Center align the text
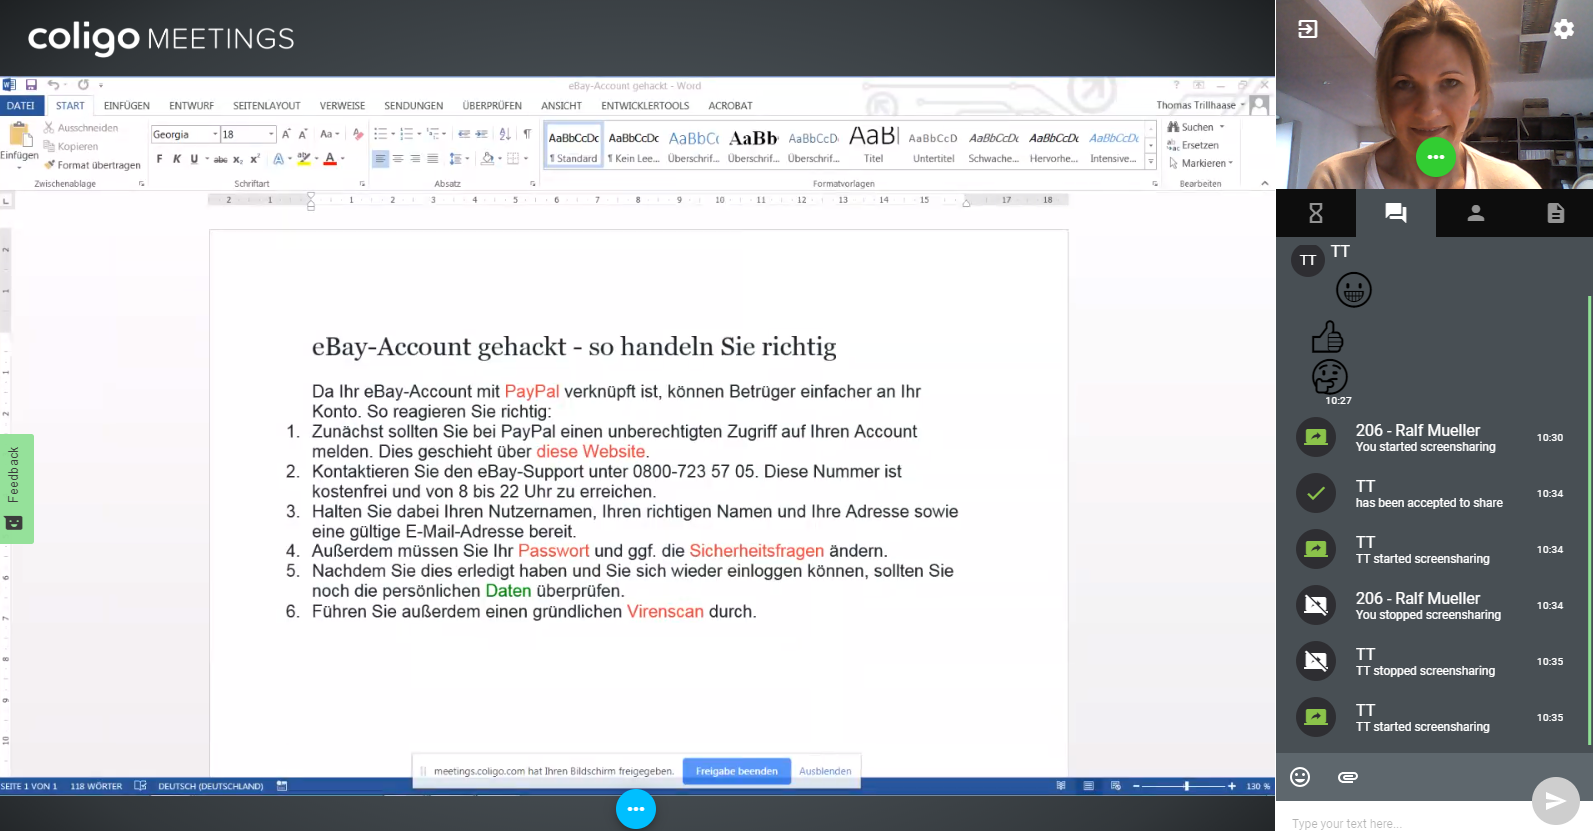Screen dimensions: 1593x831 coord(398,159)
